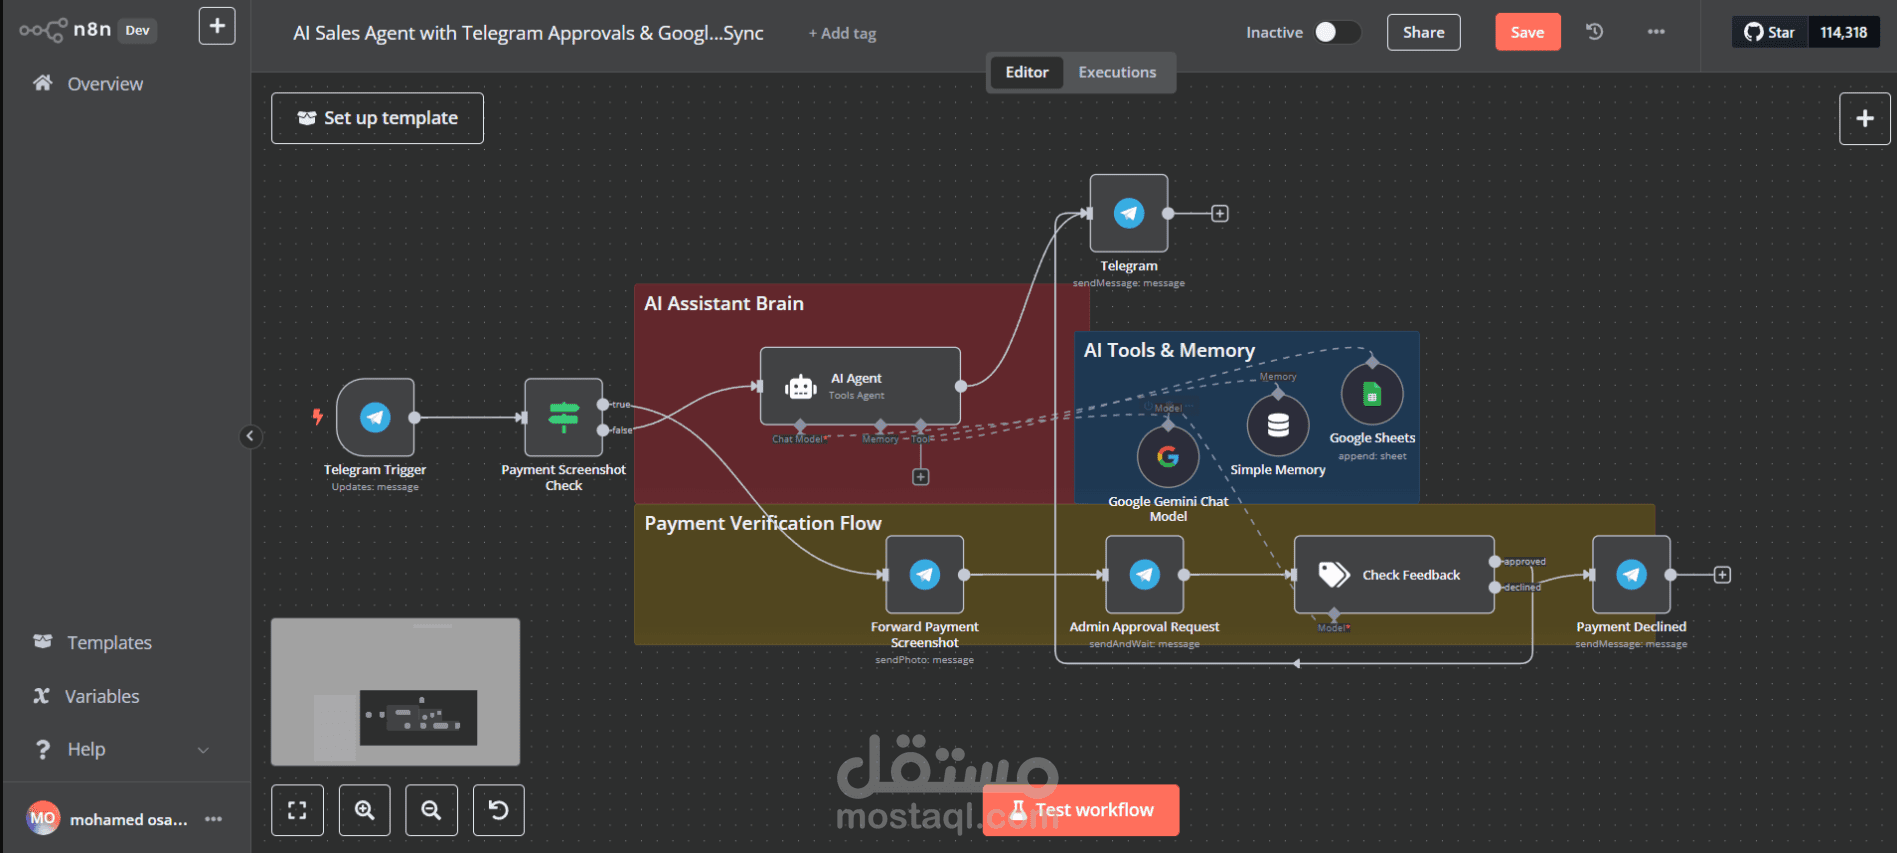Screen dimensions: 1897x853
Task: Open workflow history
Action: click(x=1595, y=32)
